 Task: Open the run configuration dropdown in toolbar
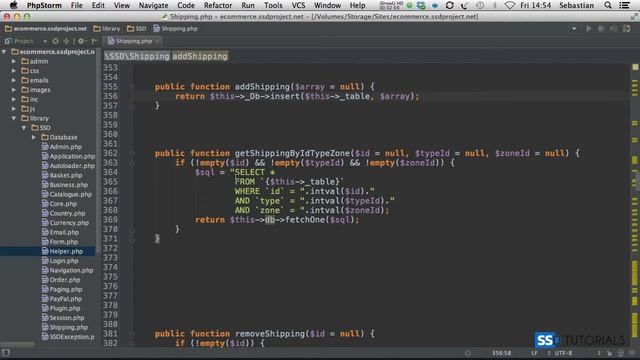tap(574, 29)
